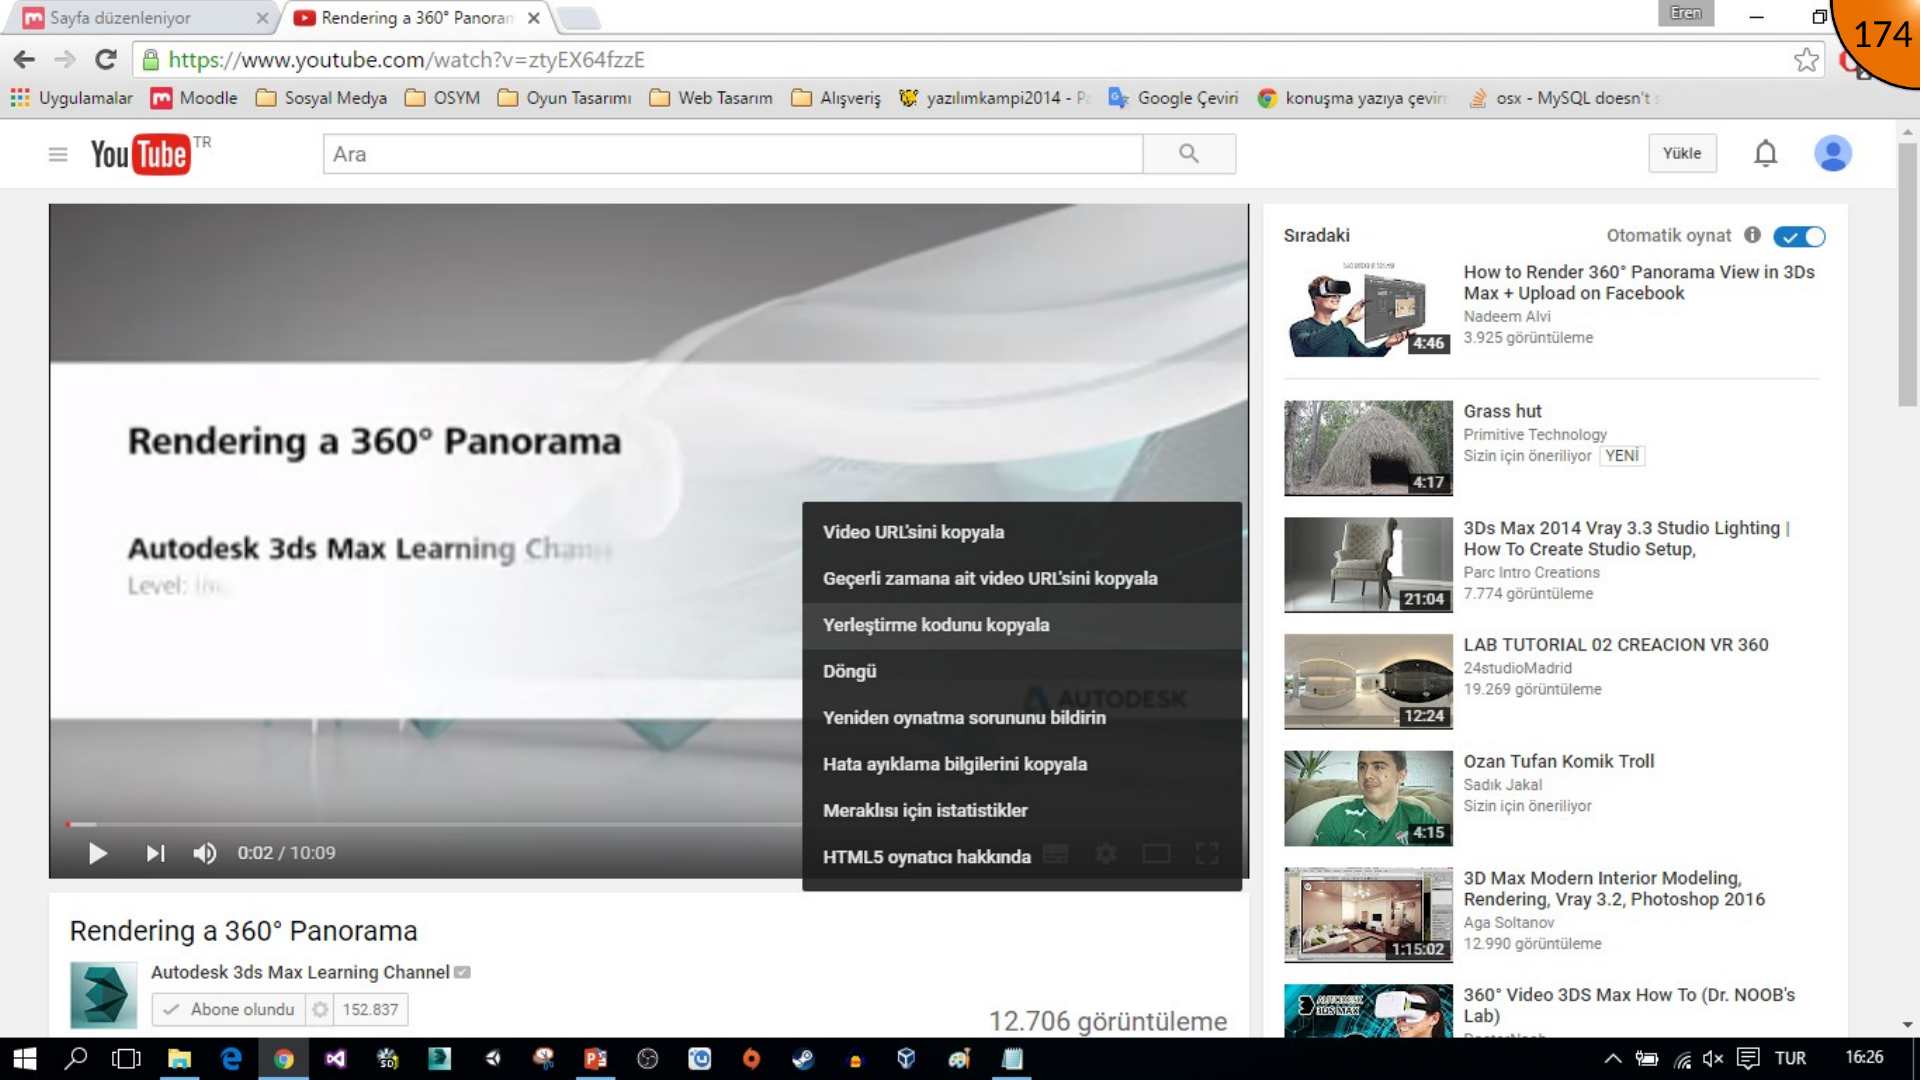Mute the video volume speaker icon
The height and width of the screenshot is (1080, 1921).
pos(204,853)
